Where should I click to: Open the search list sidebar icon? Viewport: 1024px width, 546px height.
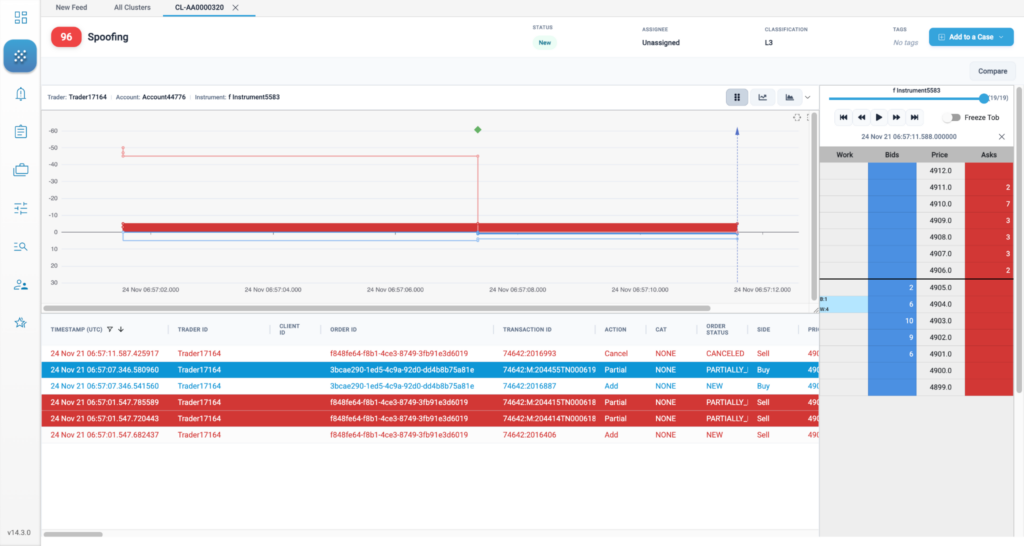(x=20, y=246)
